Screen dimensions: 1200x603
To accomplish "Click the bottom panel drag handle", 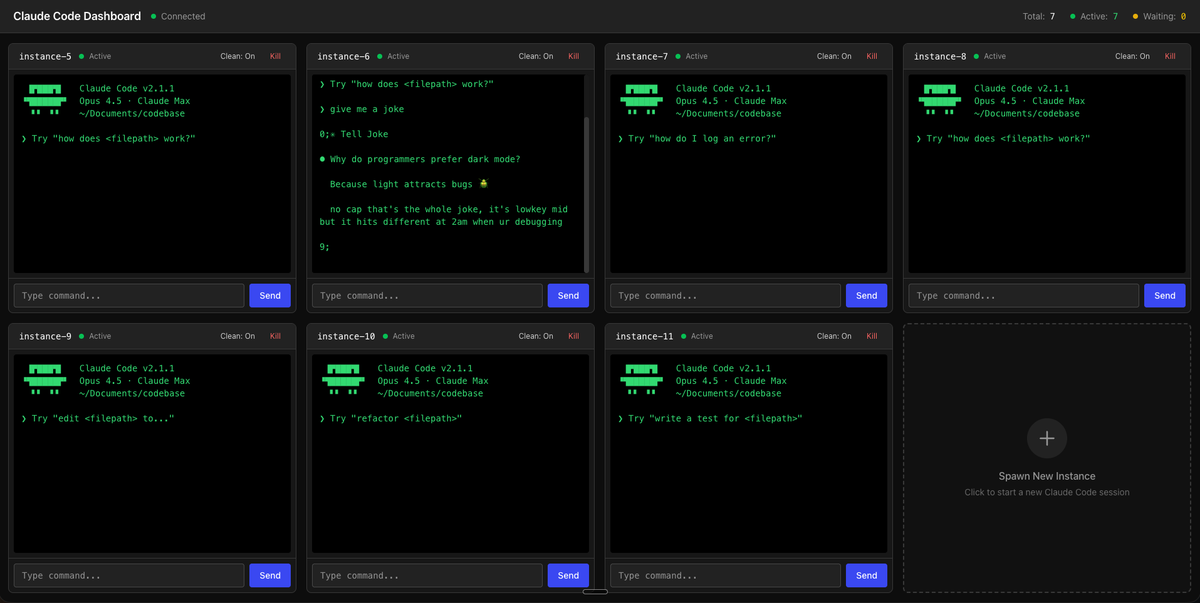I will click(595, 591).
